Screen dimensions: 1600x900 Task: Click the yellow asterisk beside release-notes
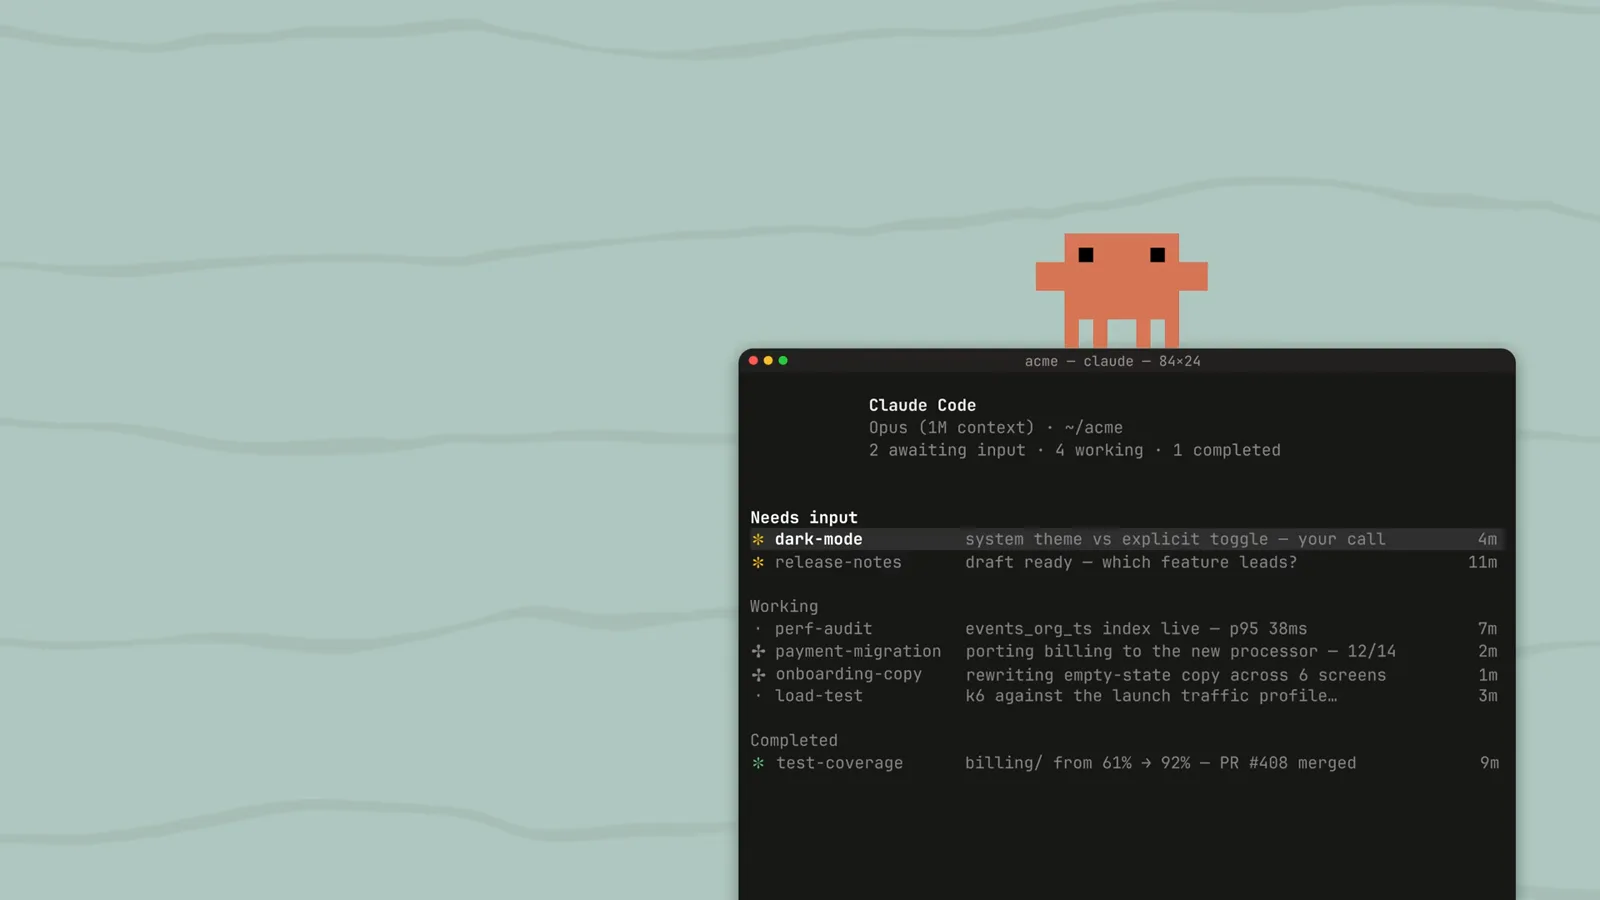click(758, 563)
